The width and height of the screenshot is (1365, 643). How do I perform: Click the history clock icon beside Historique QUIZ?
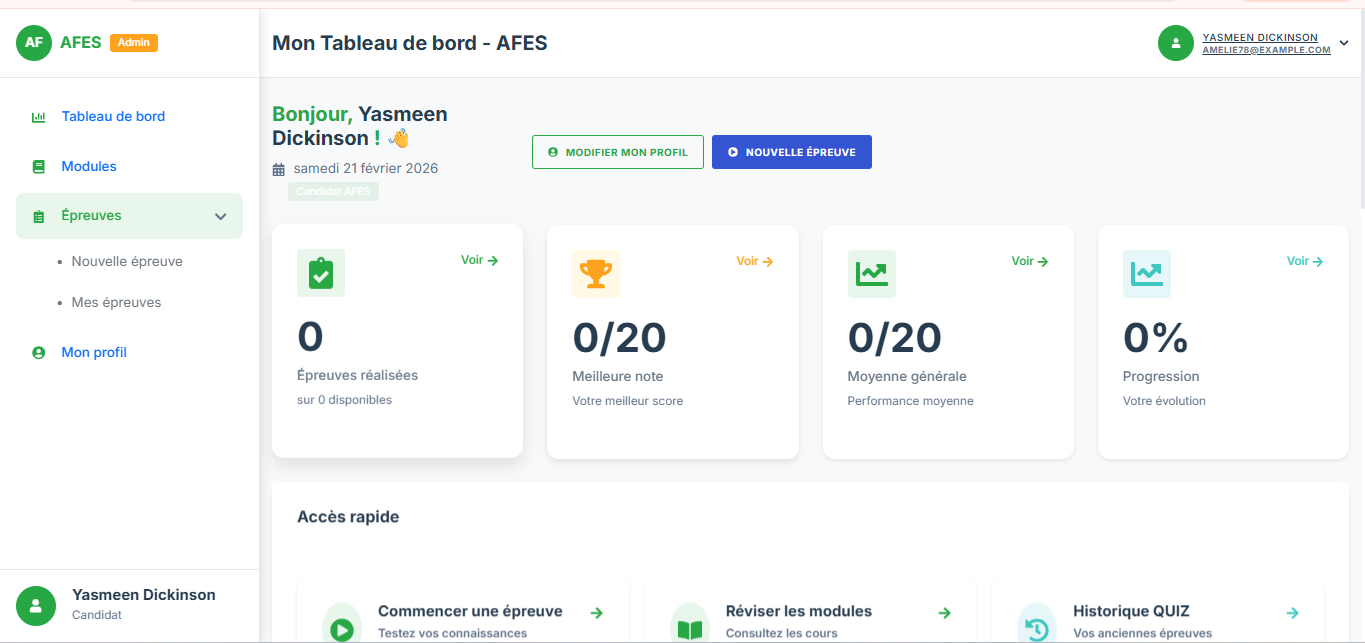(1036, 627)
